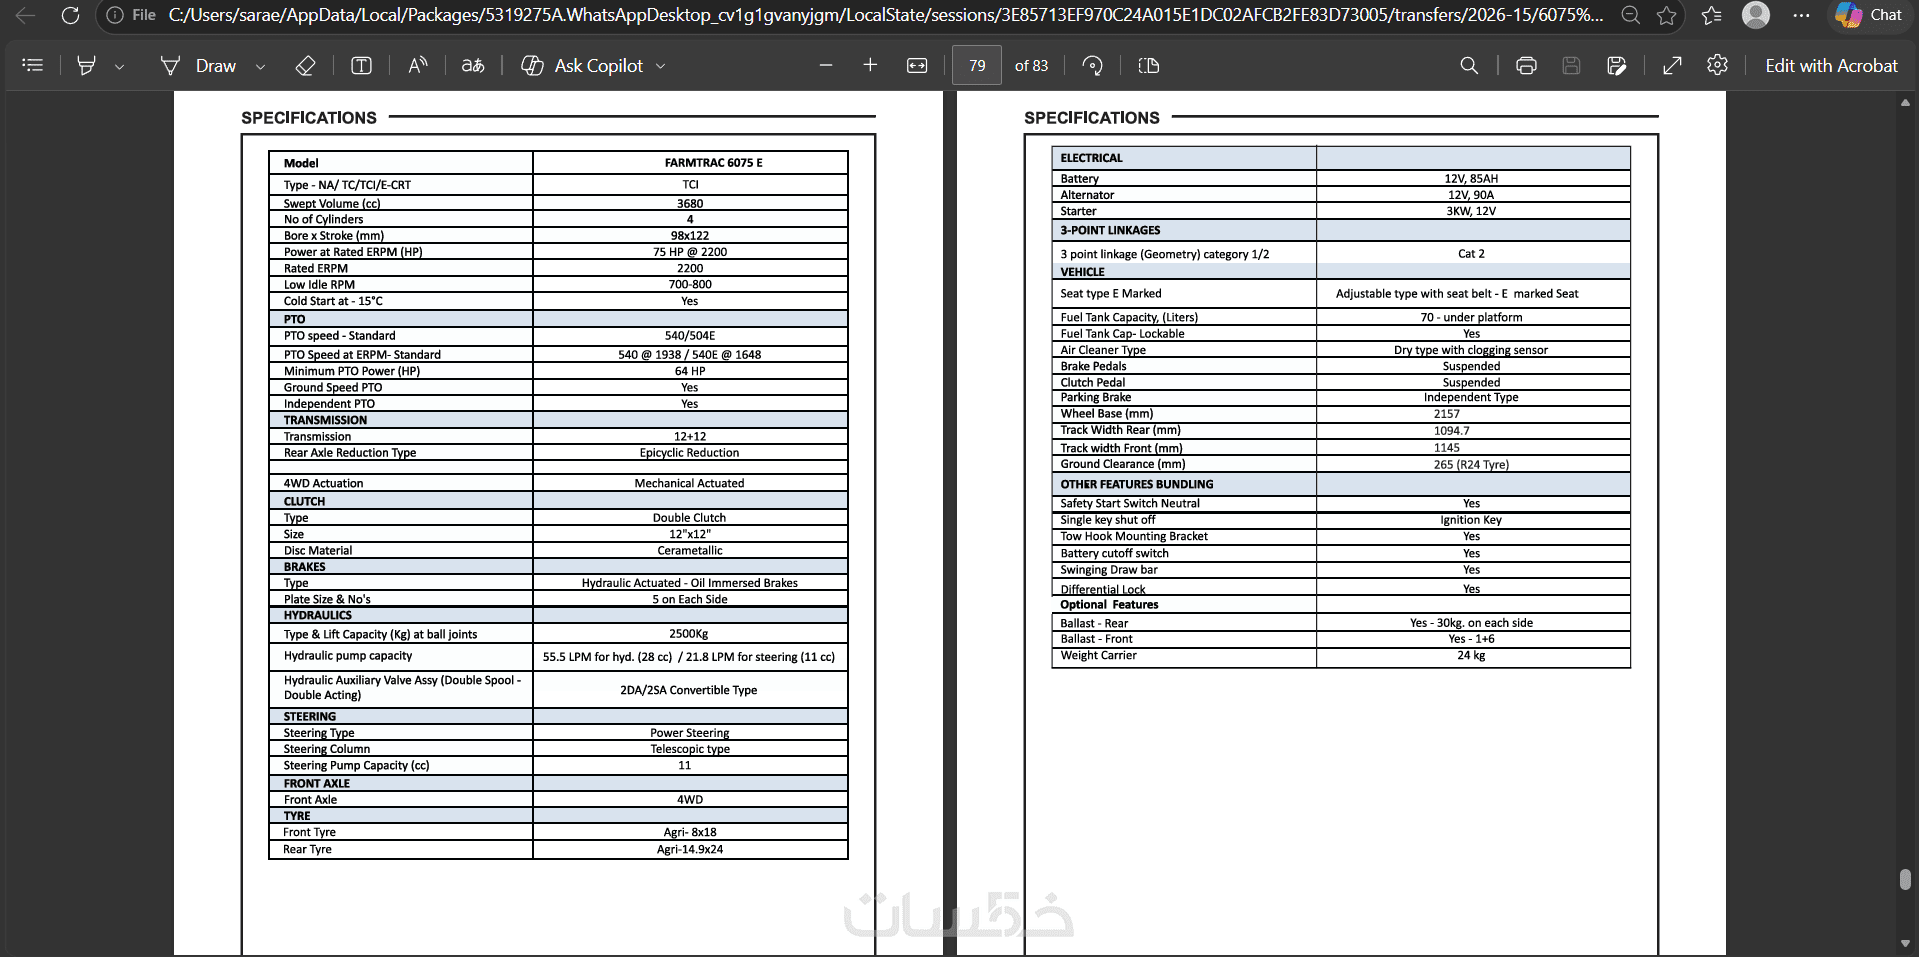
Task: Print the PDF document
Action: pyautogui.click(x=1526, y=65)
